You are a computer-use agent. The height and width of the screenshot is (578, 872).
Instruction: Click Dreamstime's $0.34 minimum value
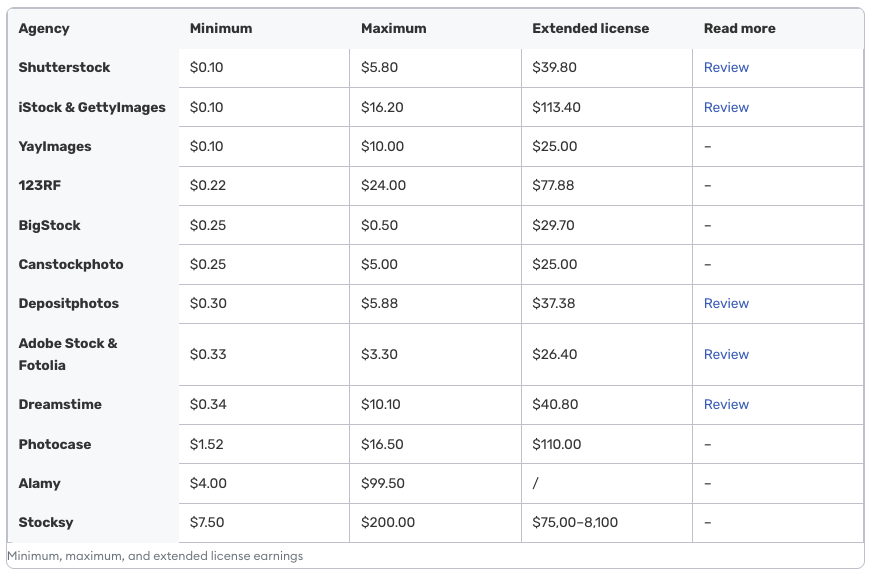coord(208,404)
